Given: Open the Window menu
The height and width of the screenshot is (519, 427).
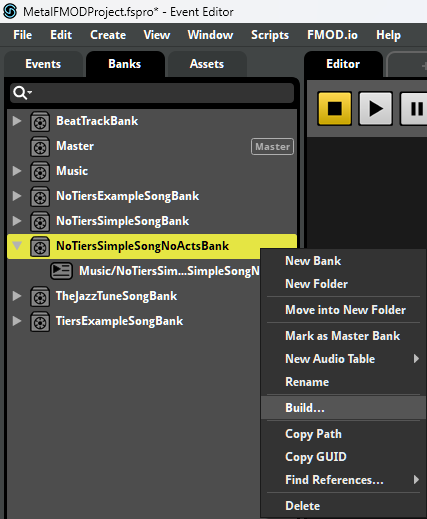Looking at the screenshot, I should (210, 35).
